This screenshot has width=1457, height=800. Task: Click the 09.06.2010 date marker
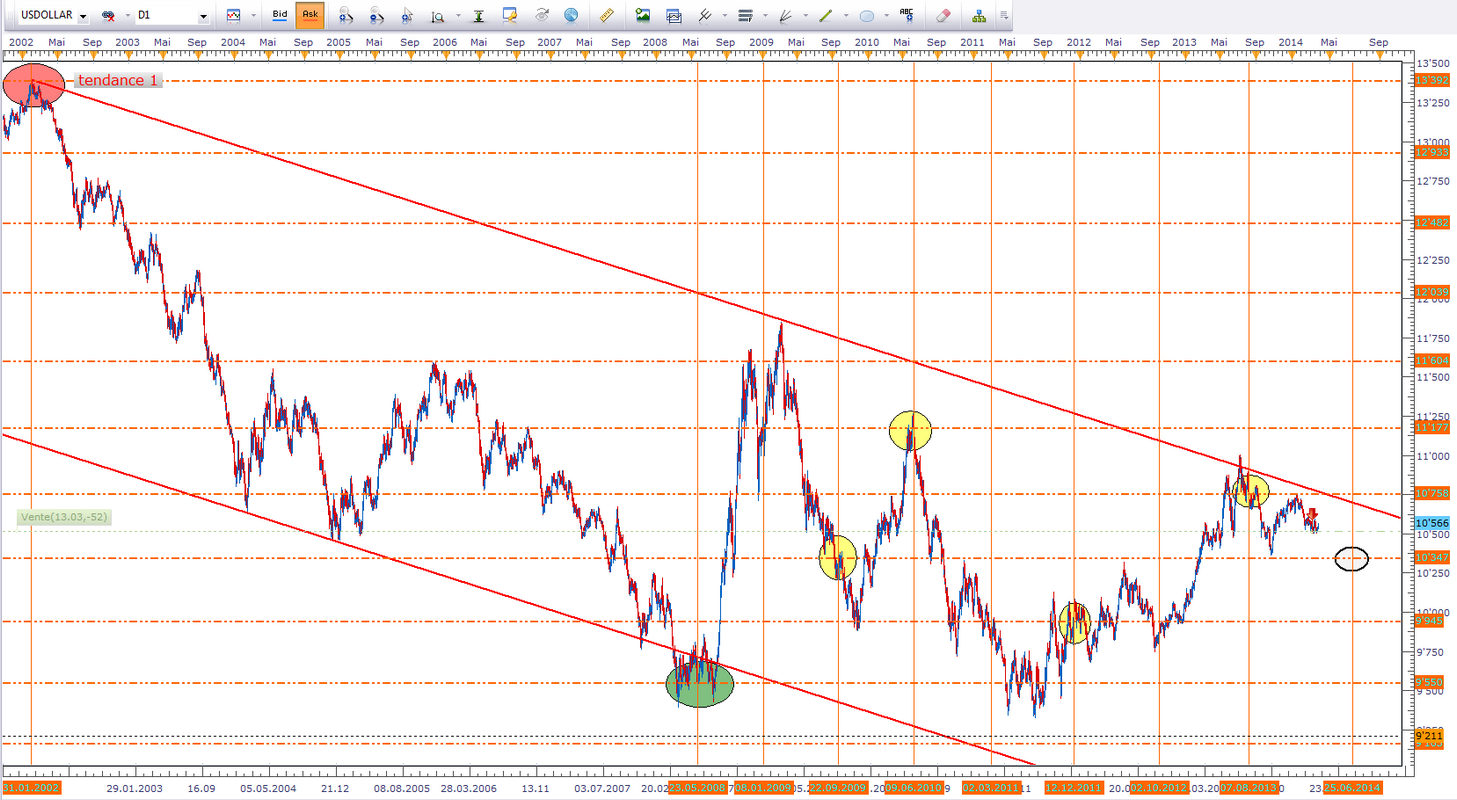tap(914, 788)
